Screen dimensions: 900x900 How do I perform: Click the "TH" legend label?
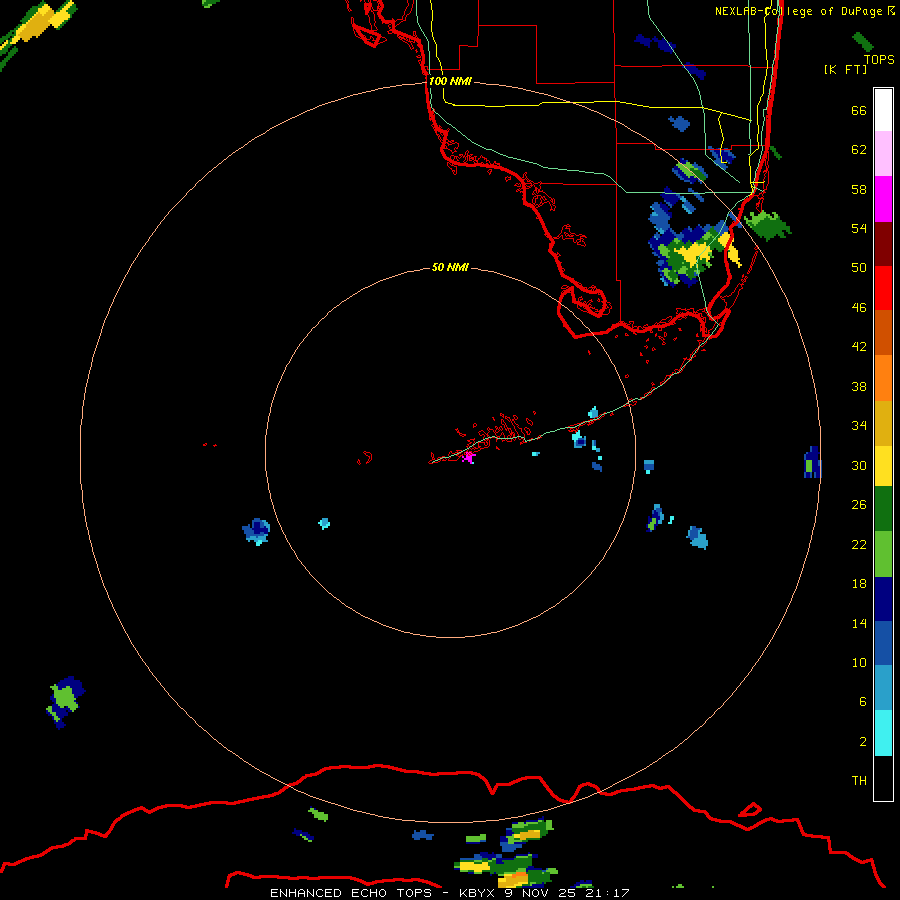coord(859,780)
